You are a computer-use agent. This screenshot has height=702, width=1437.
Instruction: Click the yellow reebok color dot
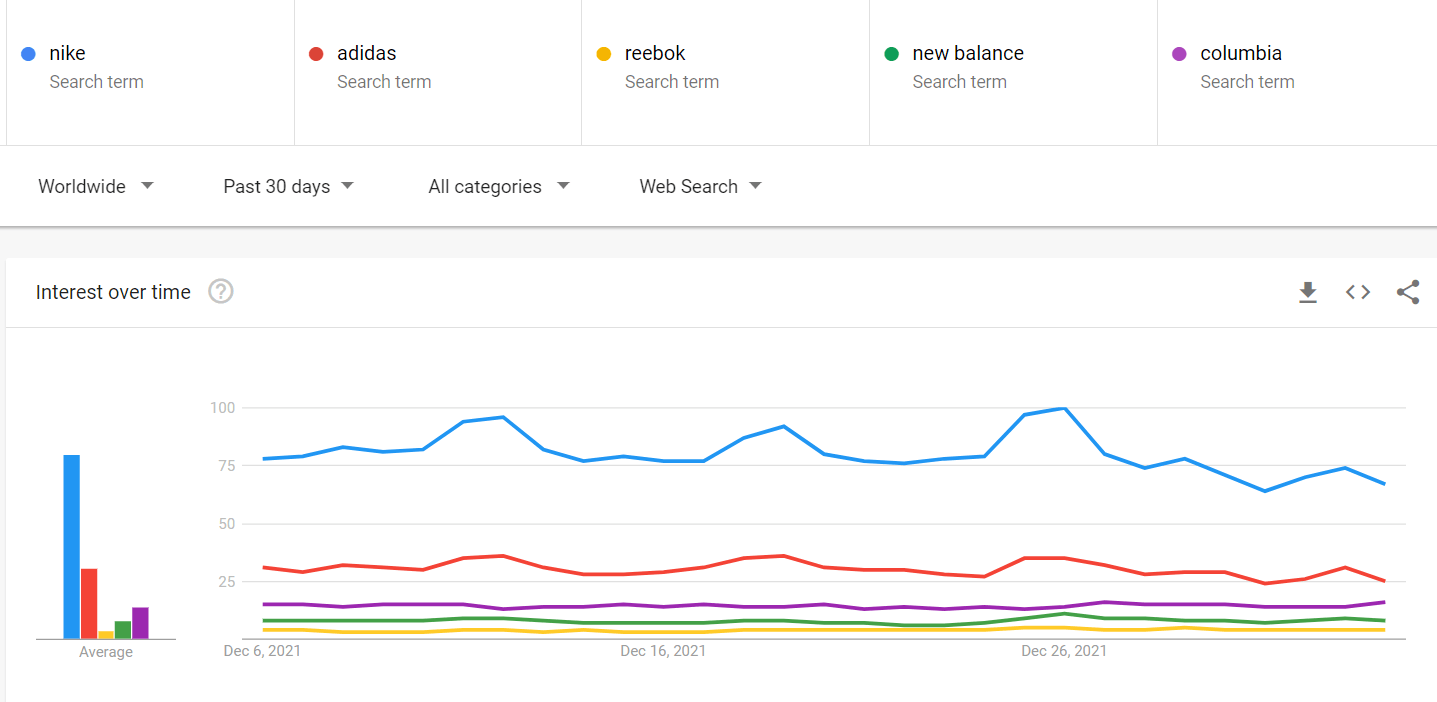[604, 54]
